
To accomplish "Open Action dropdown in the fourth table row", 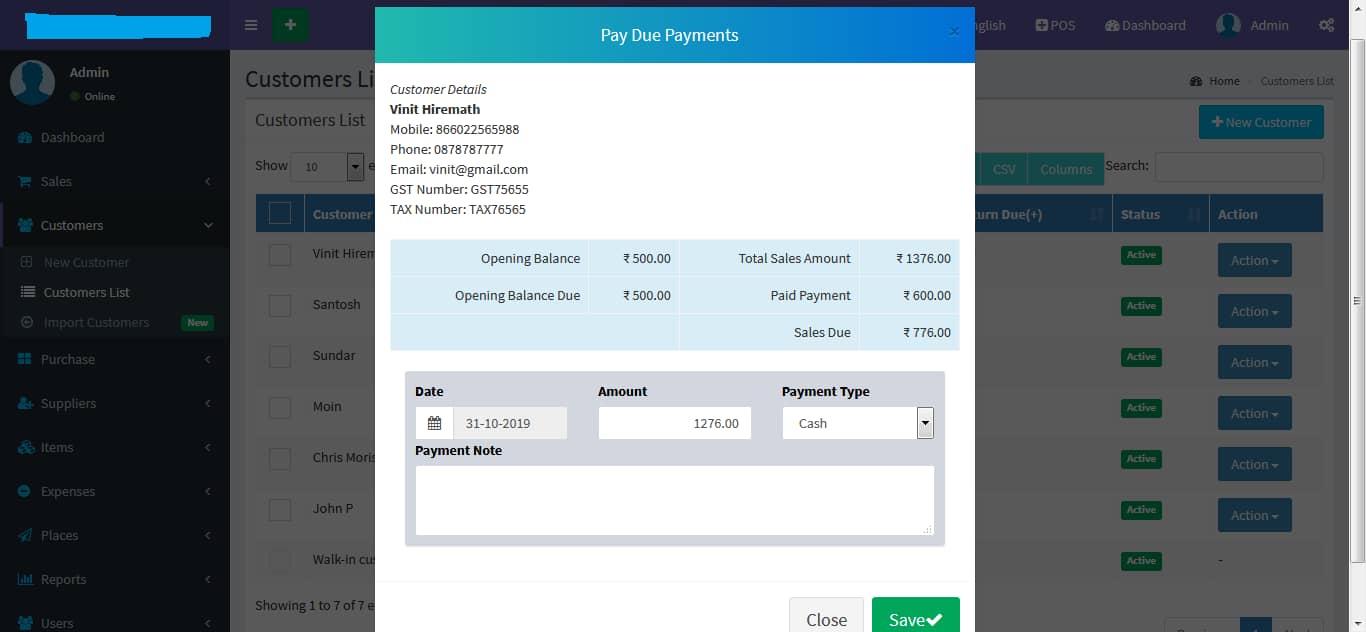I will [x=1254, y=413].
